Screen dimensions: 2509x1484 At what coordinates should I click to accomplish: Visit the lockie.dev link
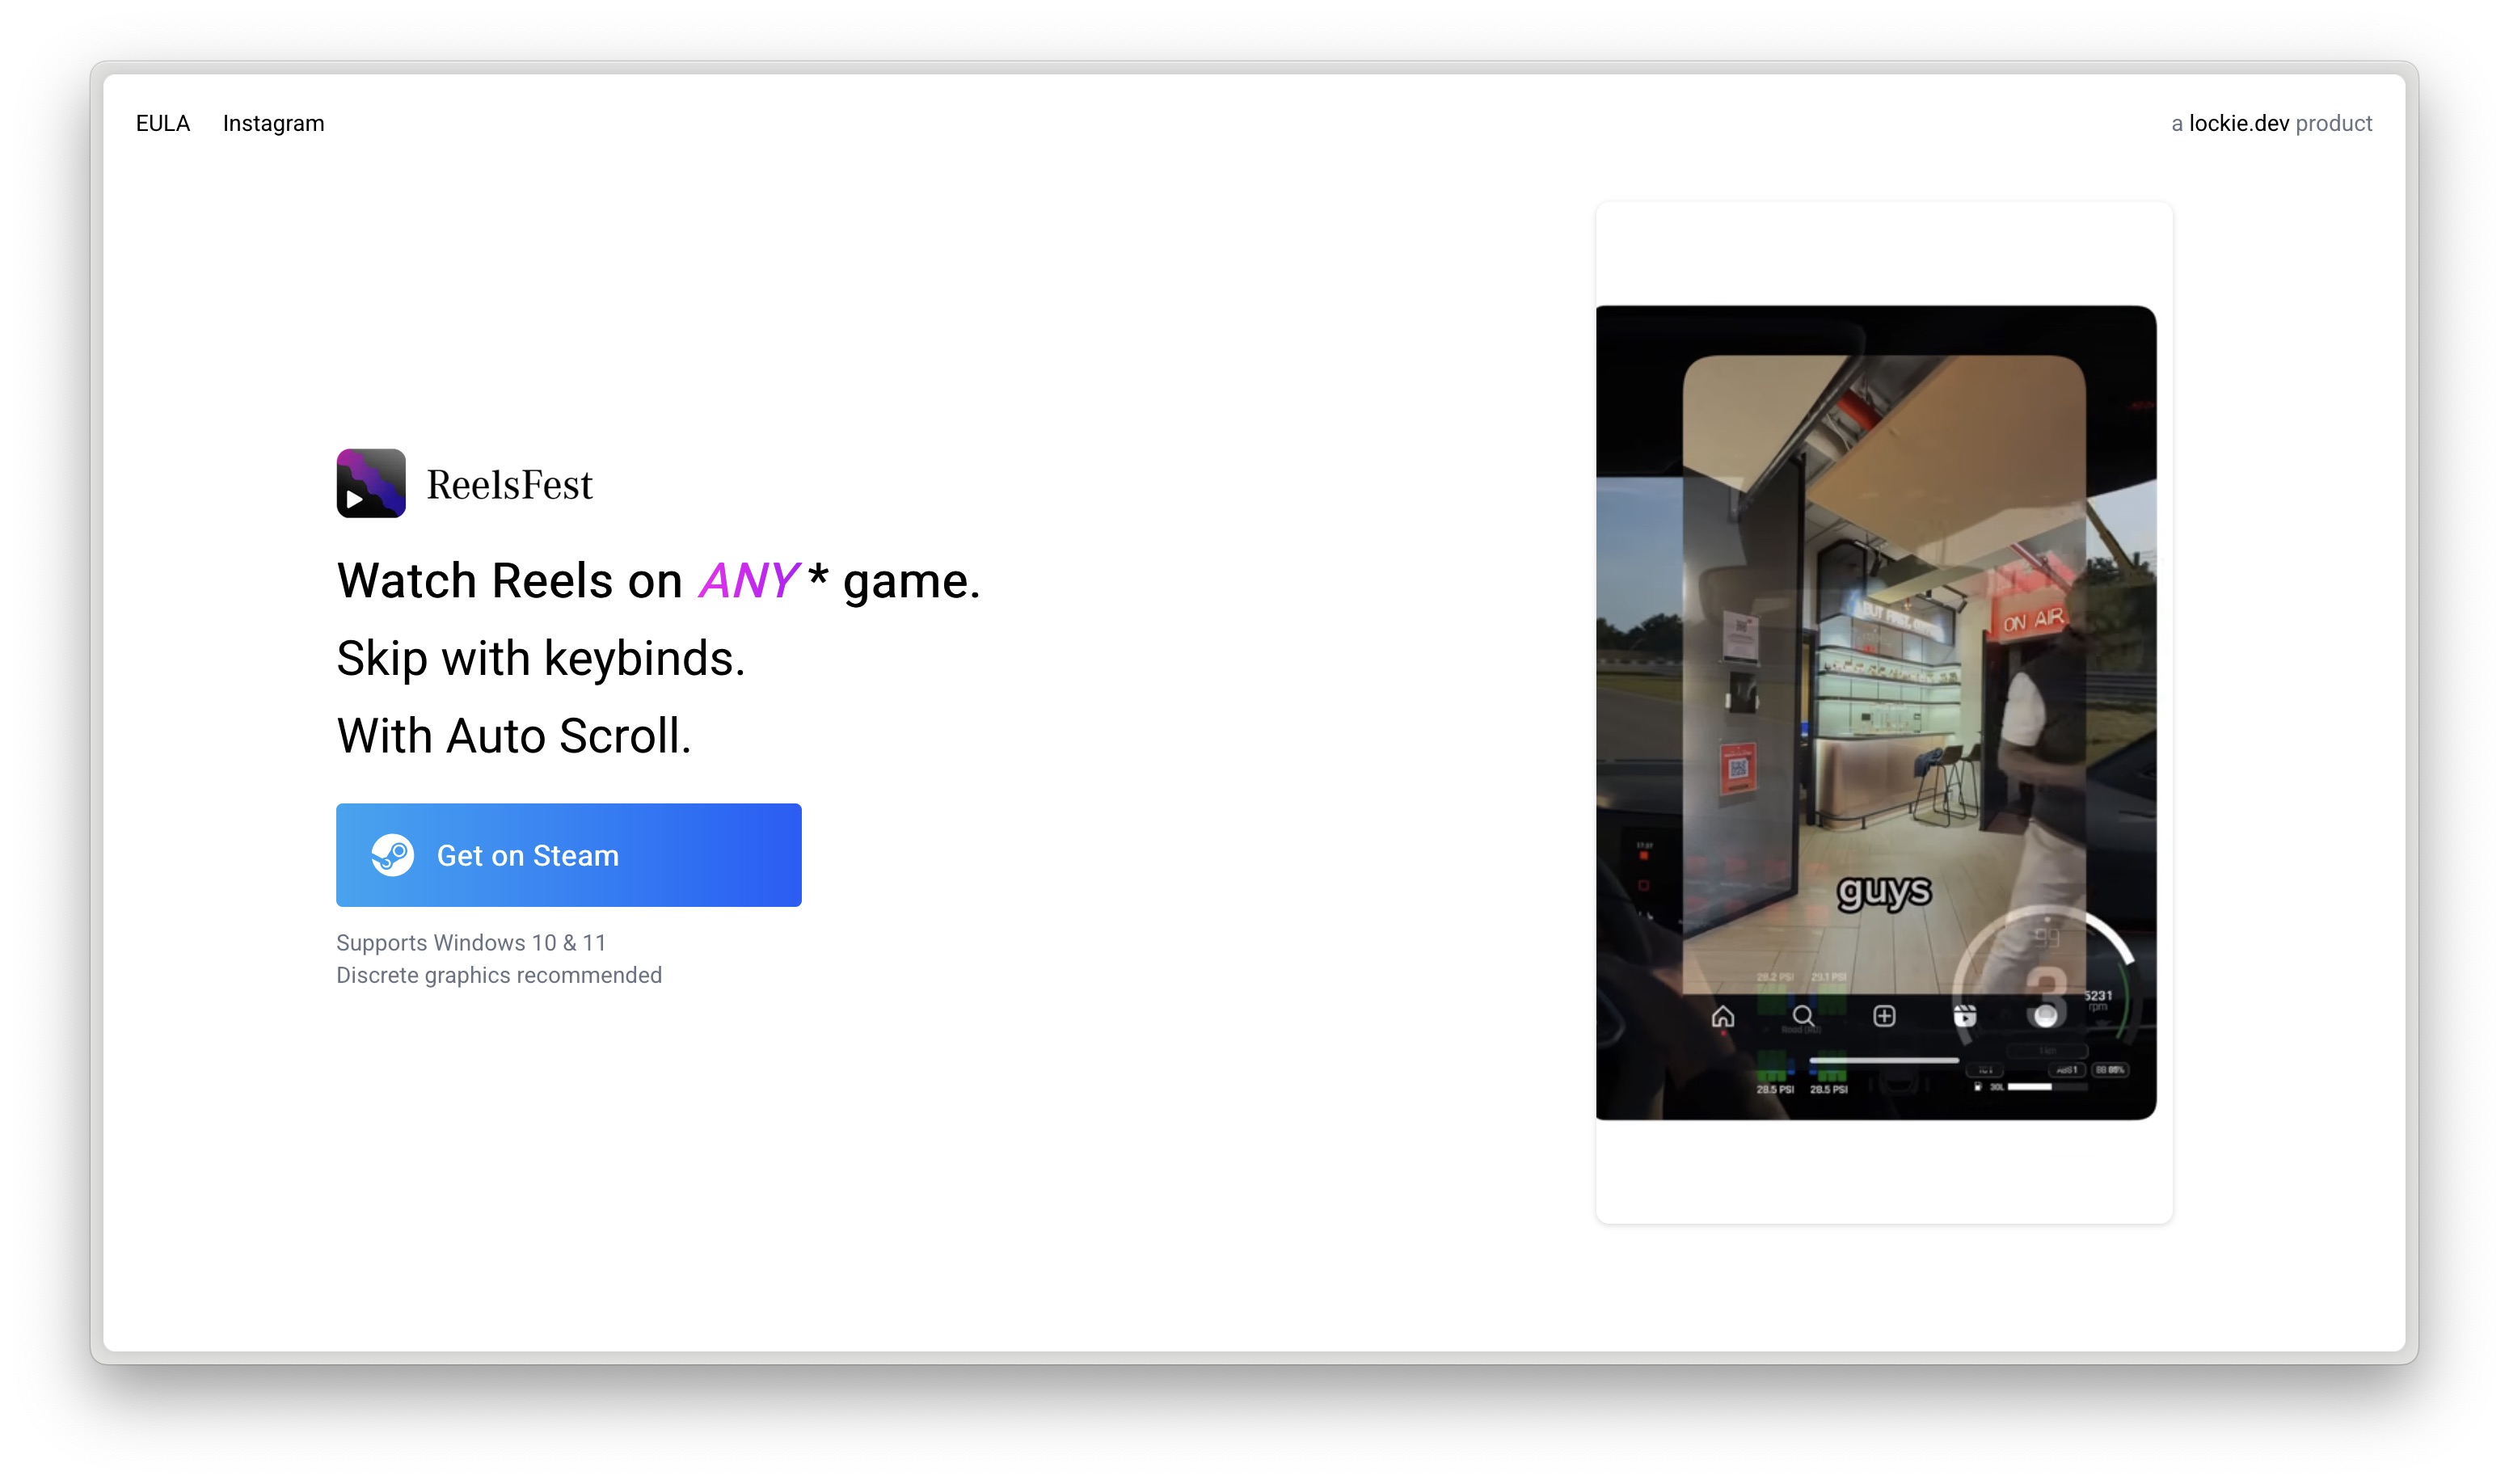(x=2239, y=123)
